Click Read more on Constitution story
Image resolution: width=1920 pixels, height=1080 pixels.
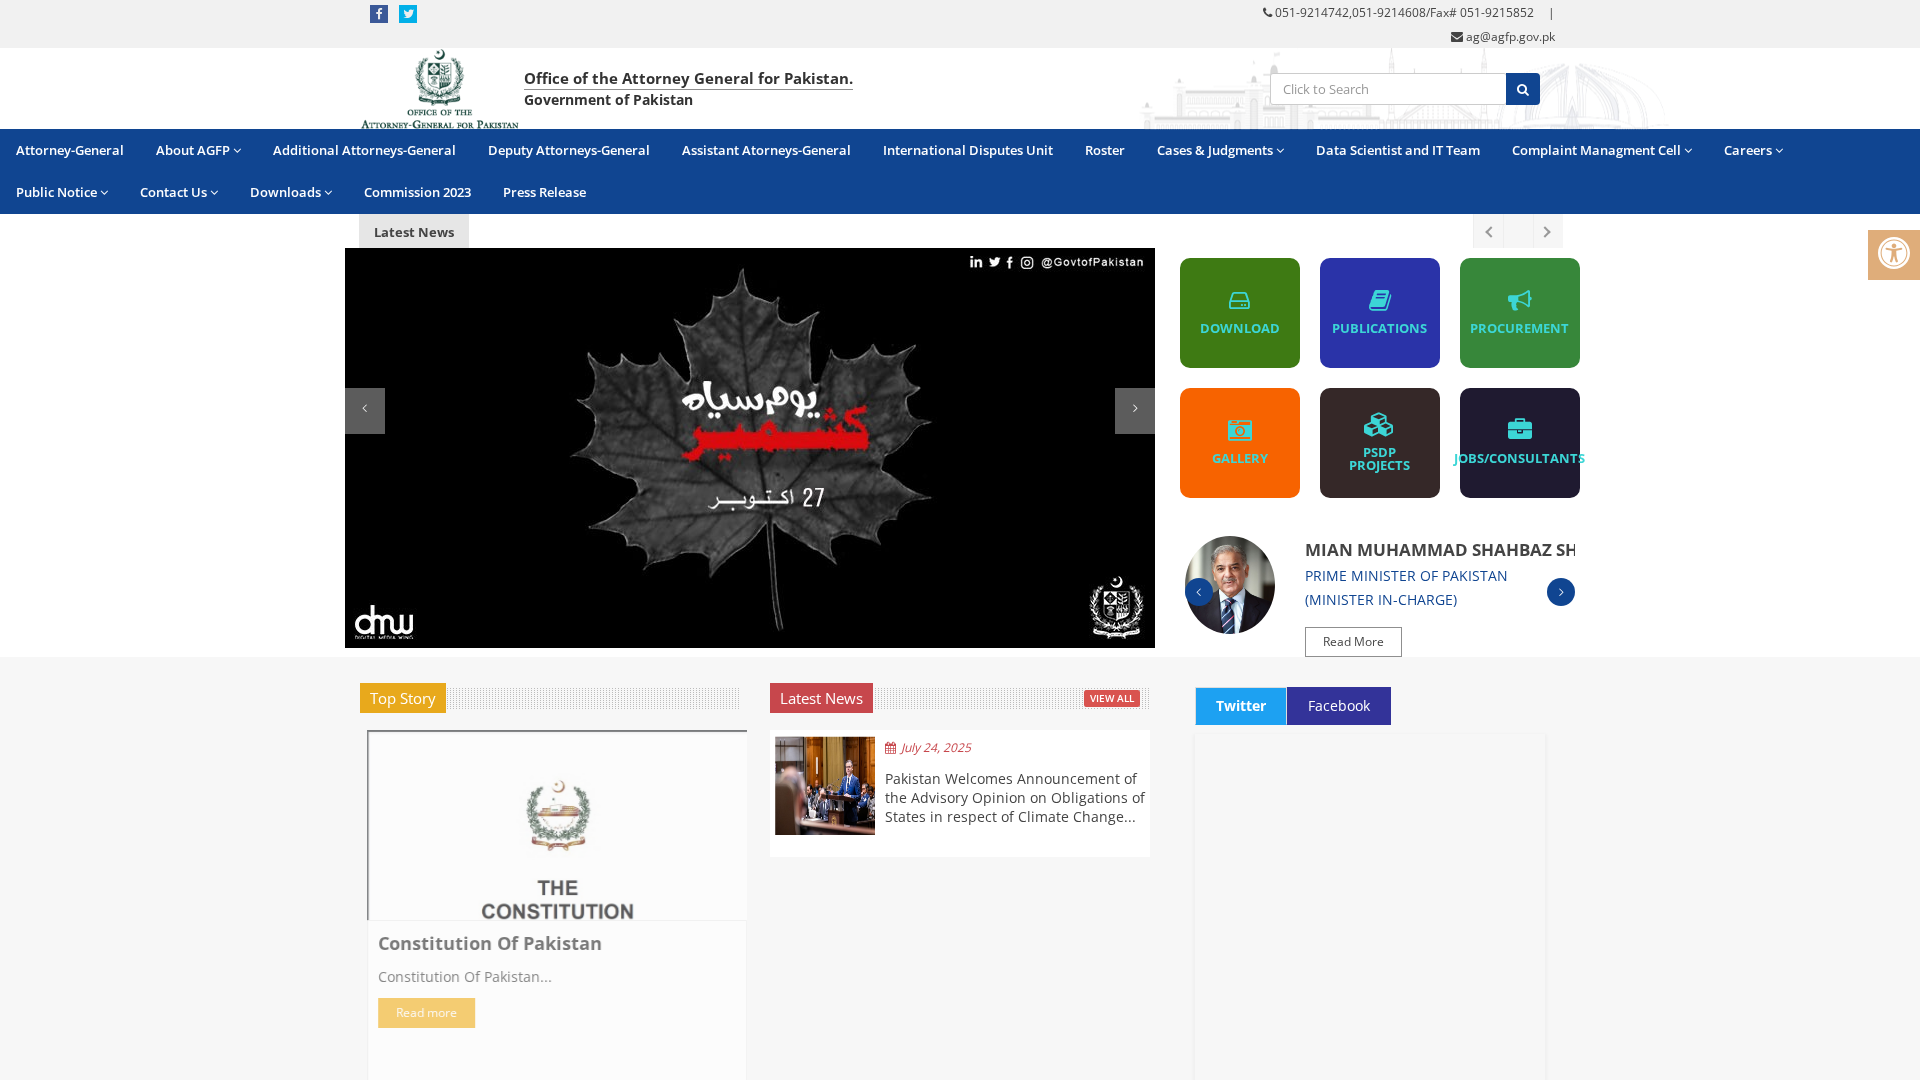(426, 1013)
